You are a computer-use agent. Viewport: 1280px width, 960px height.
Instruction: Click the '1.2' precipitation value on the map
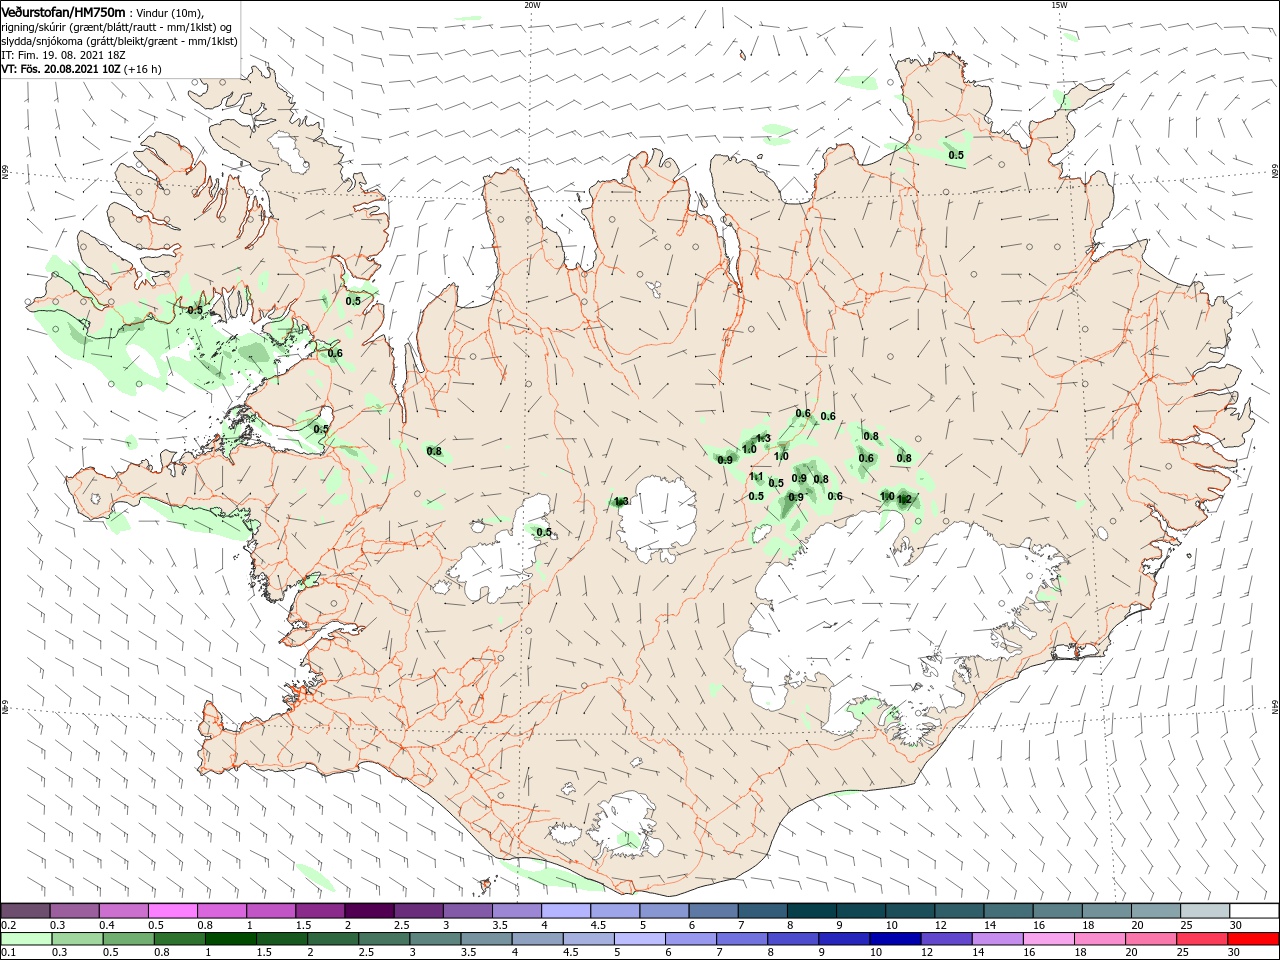(904, 499)
